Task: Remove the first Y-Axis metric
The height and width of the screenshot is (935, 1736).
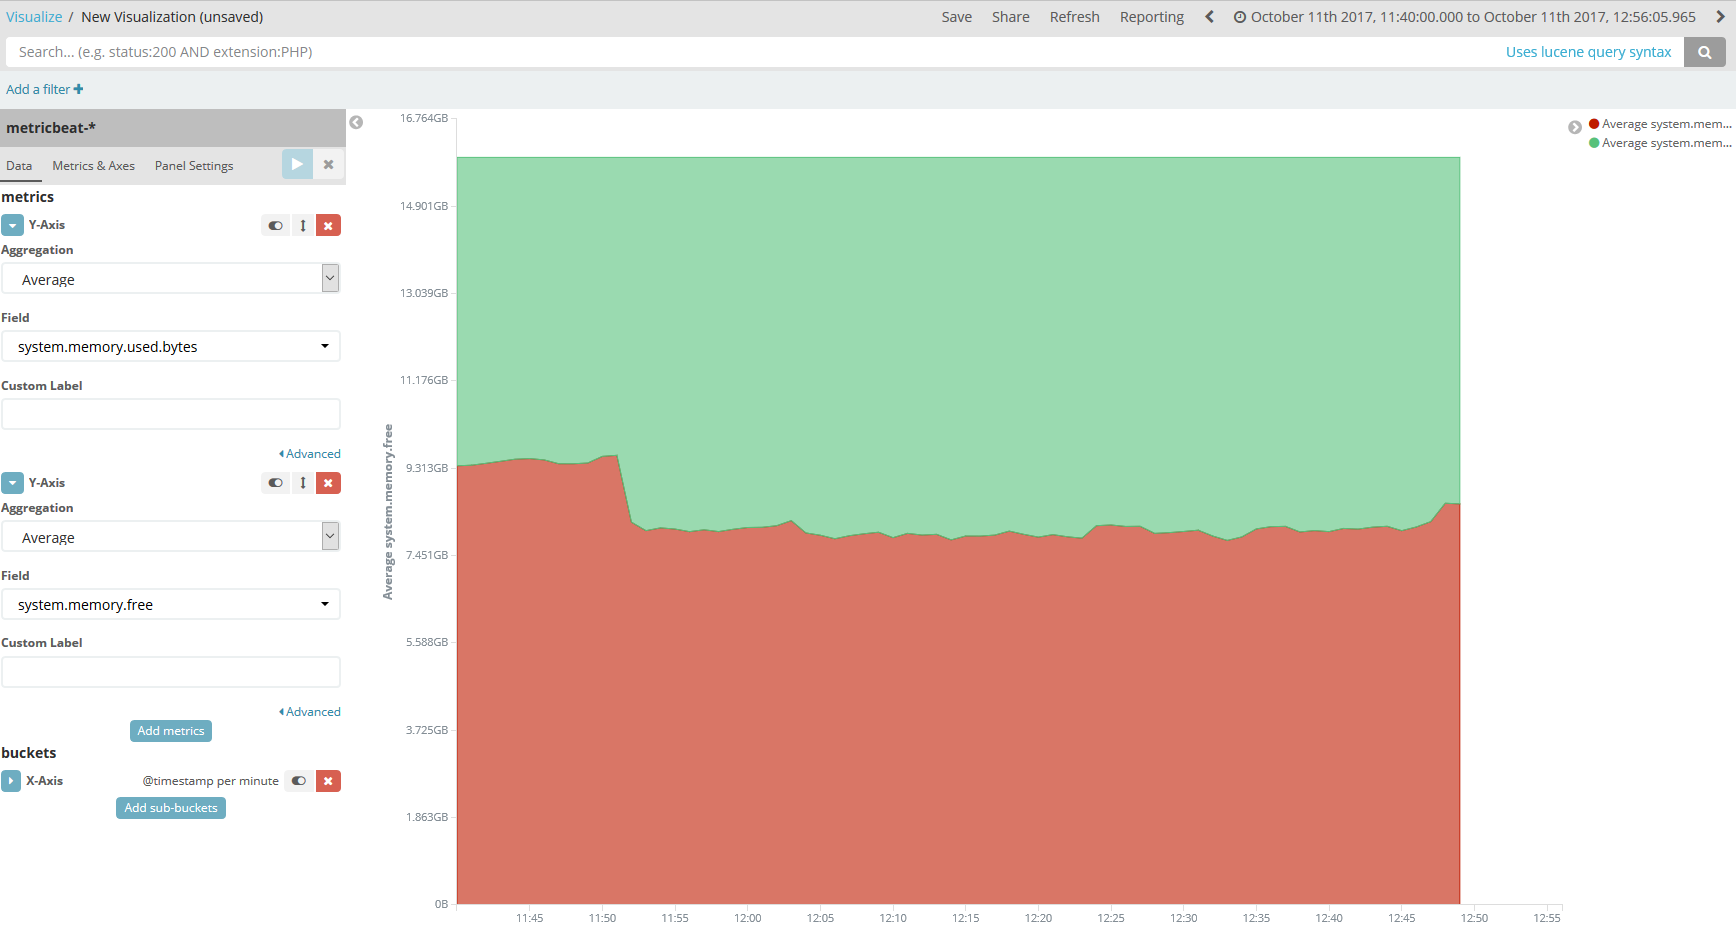Action: 328,225
